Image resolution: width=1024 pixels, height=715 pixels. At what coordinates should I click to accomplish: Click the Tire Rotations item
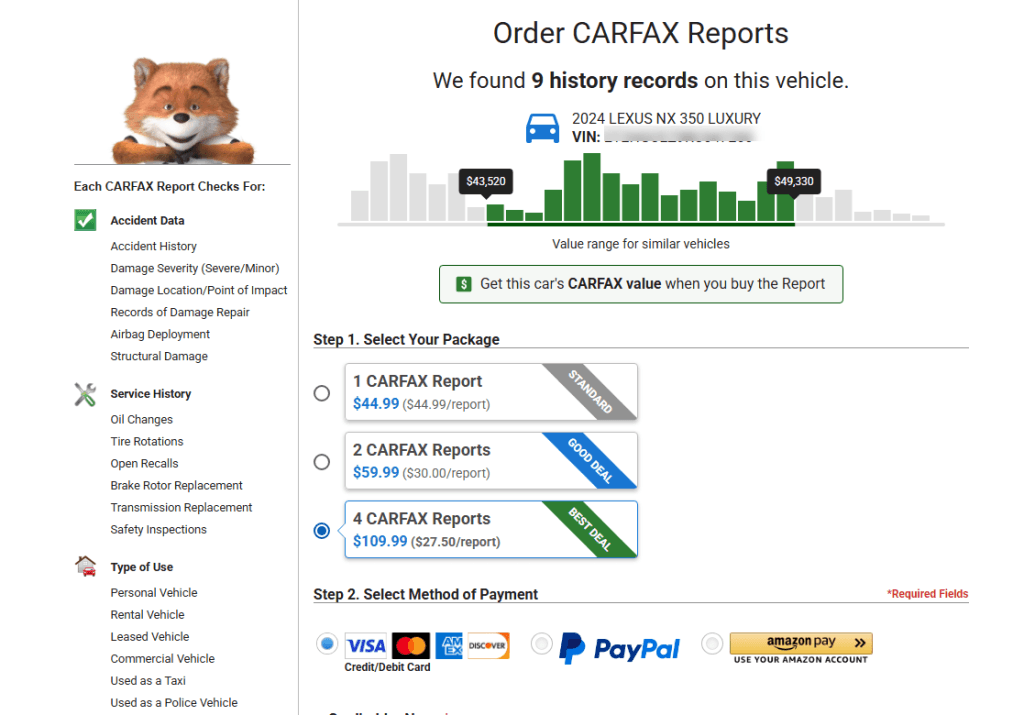(x=147, y=441)
